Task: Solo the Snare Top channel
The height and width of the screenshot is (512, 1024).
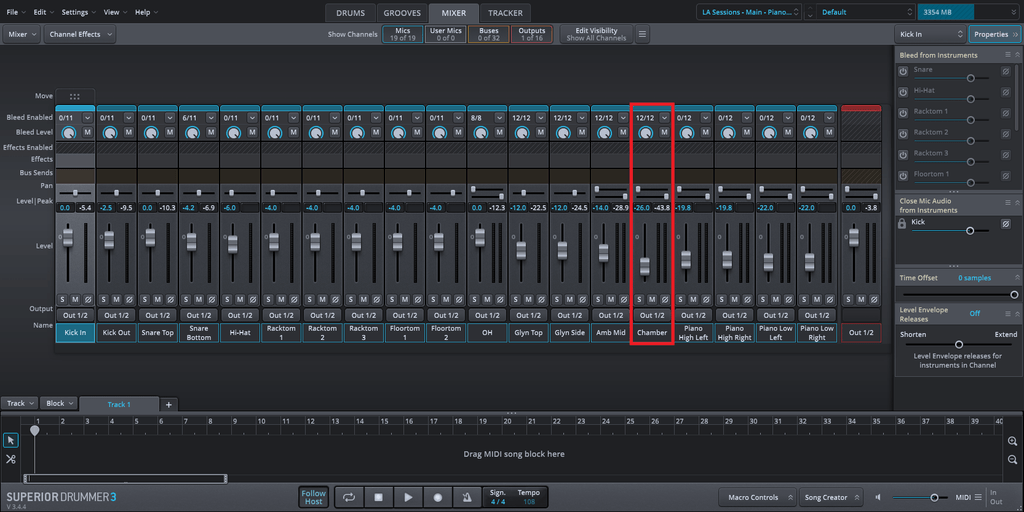Action: pos(145,299)
